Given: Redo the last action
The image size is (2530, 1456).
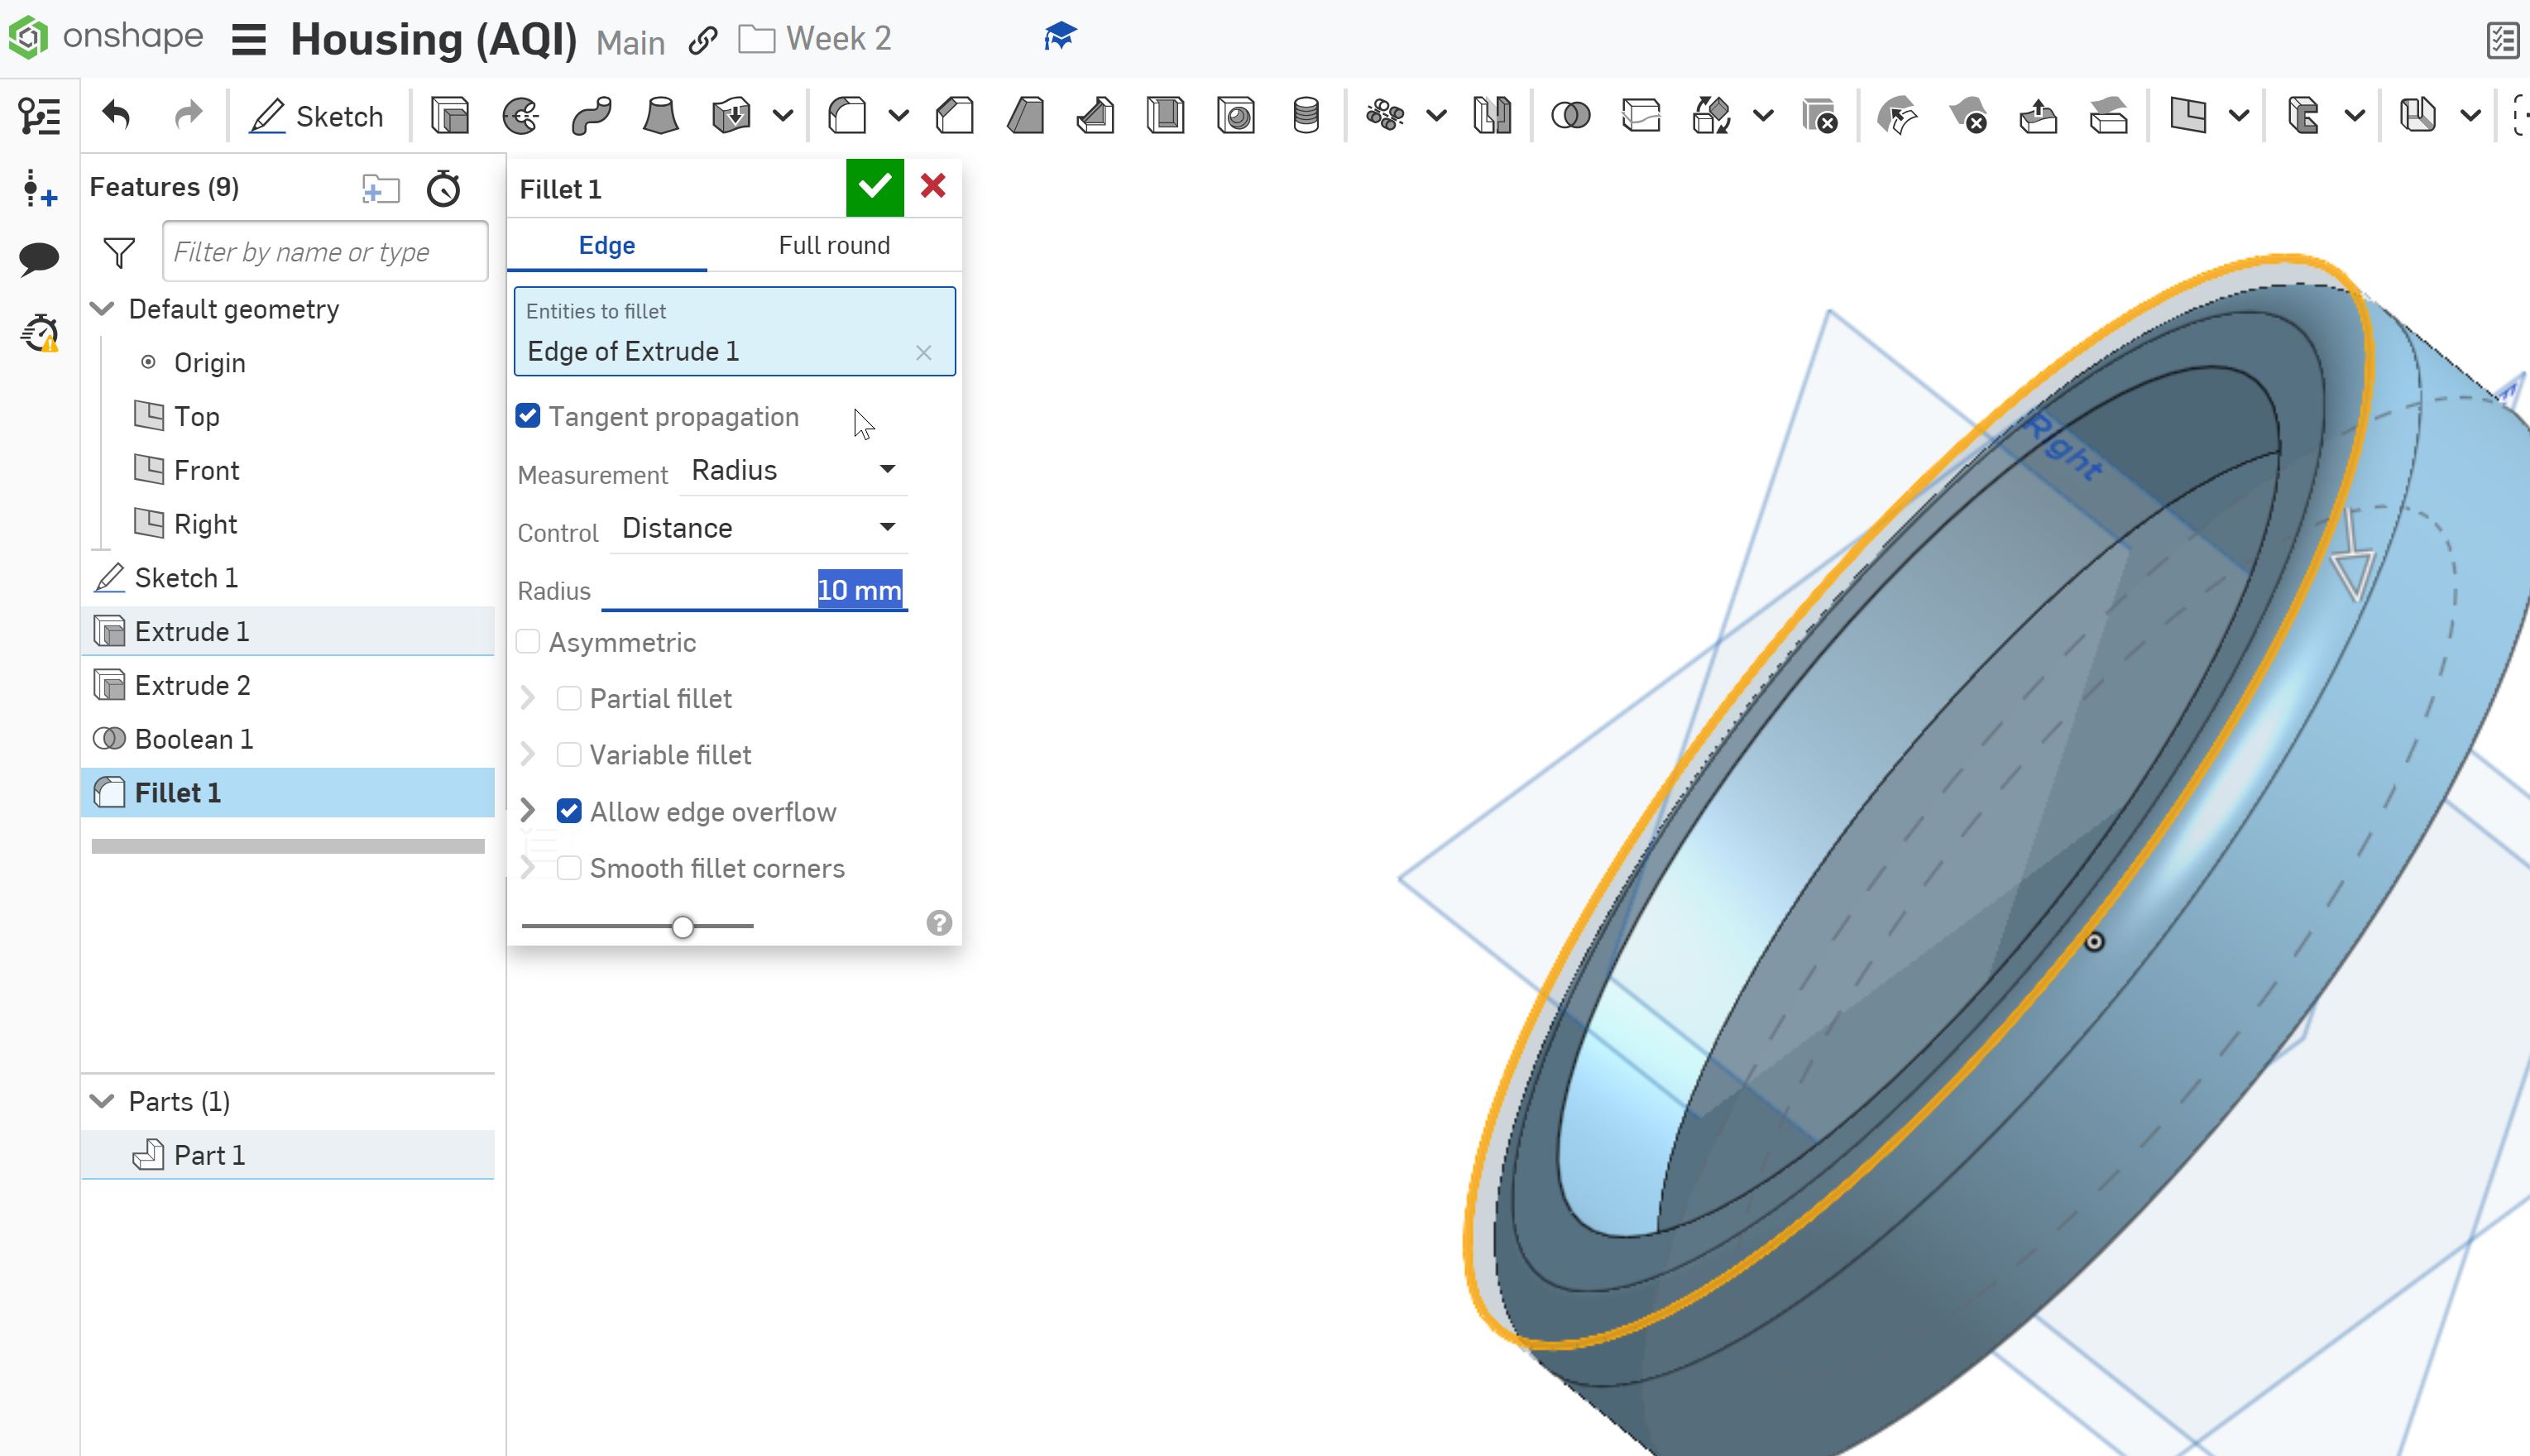Looking at the screenshot, I should click(x=188, y=115).
